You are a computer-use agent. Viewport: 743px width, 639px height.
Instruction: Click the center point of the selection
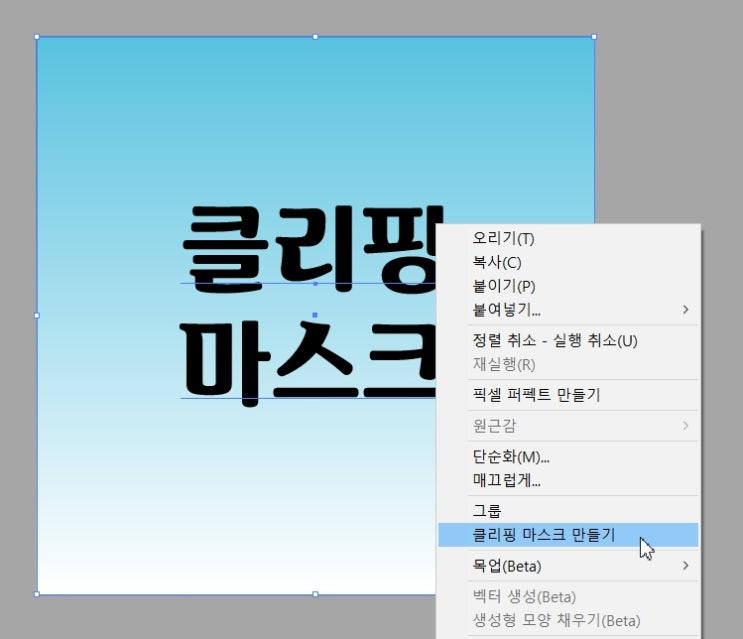click(315, 315)
